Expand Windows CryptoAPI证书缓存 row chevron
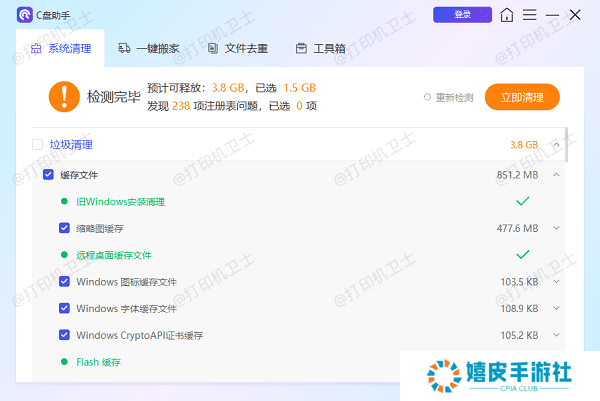Screen dimensions: 600x401 click(x=556, y=335)
